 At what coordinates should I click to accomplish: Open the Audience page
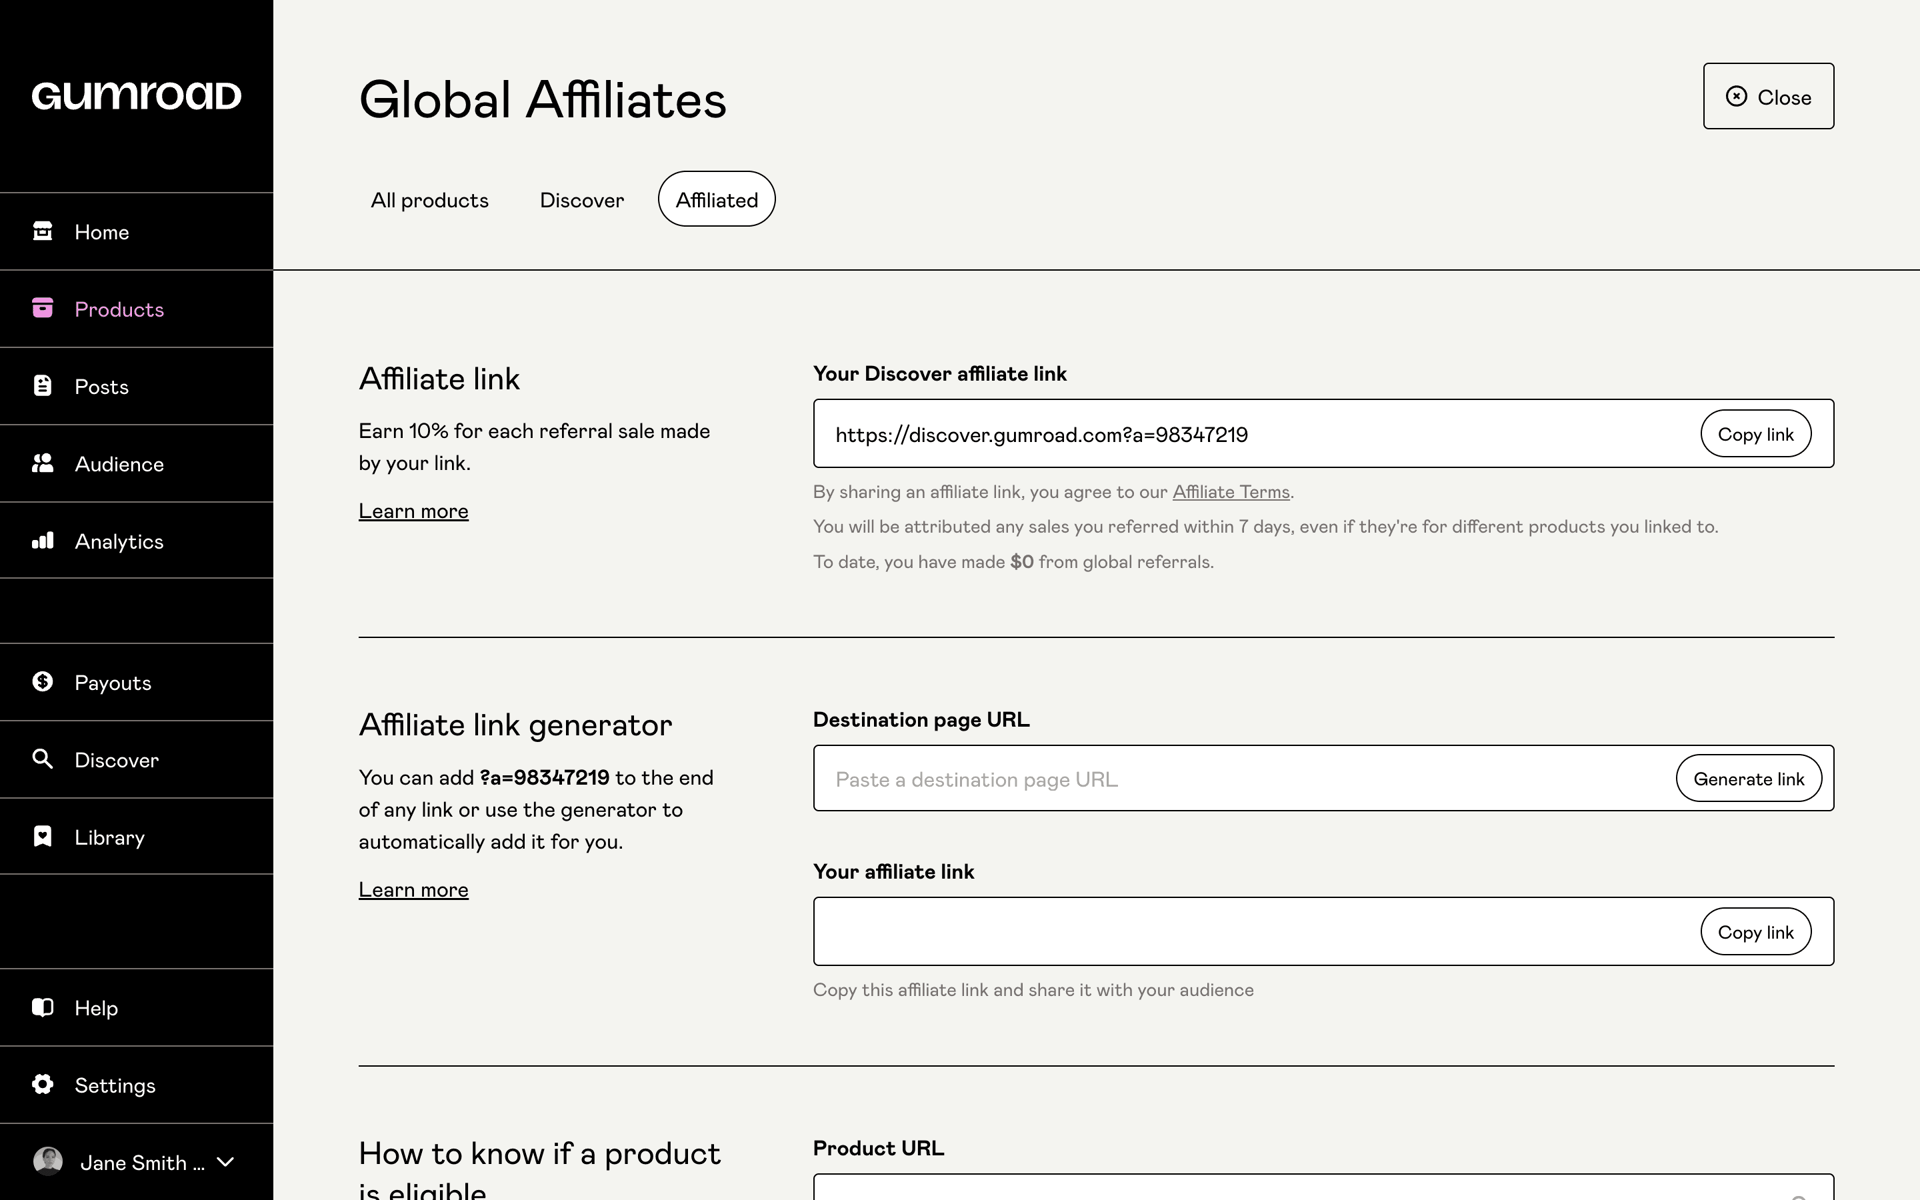pos(136,463)
